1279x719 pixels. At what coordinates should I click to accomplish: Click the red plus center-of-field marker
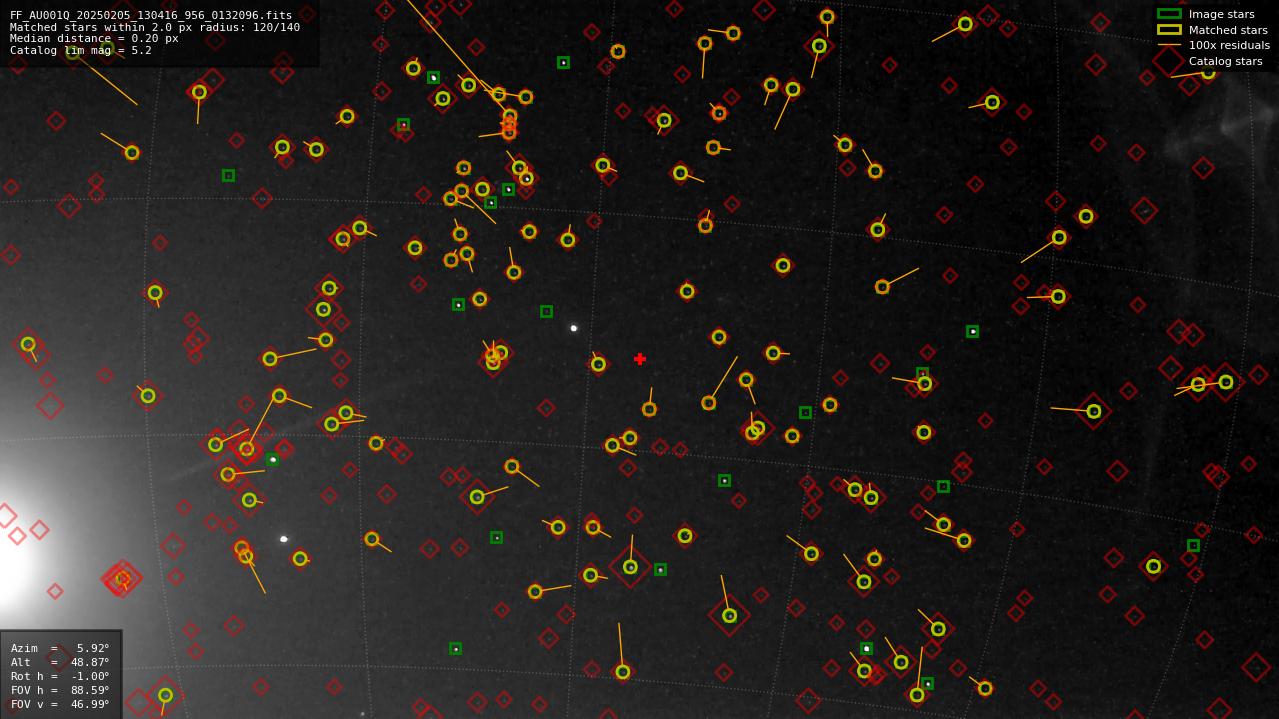click(640, 359)
